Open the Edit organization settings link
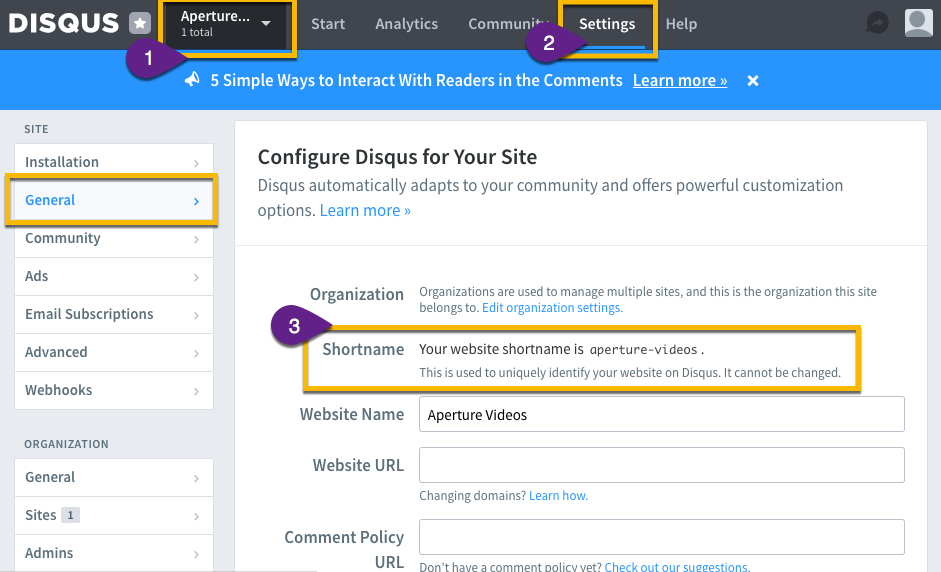 pos(552,308)
